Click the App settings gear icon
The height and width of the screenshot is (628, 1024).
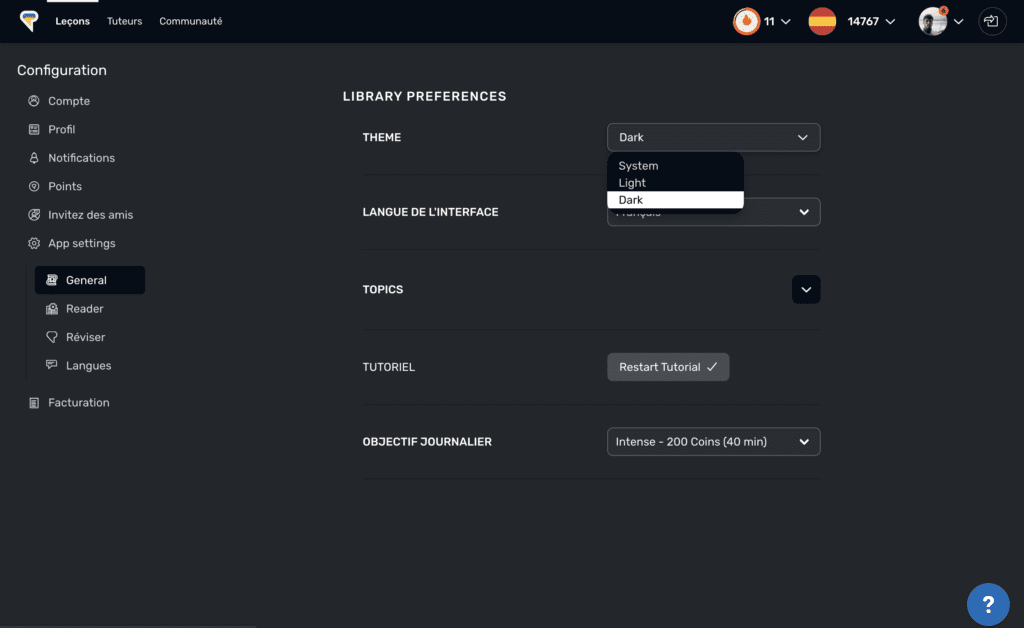(x=34, y=244)
